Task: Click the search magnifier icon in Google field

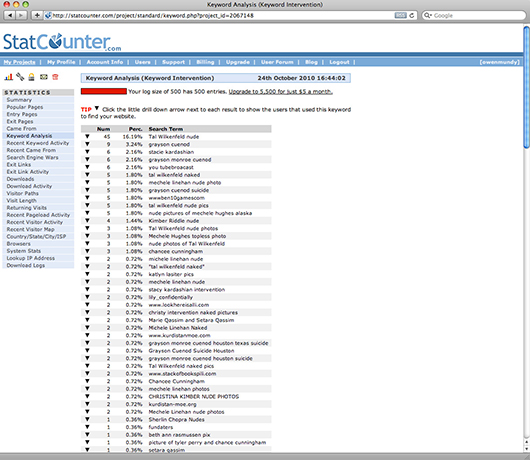Action: click(x=428, y=15)
